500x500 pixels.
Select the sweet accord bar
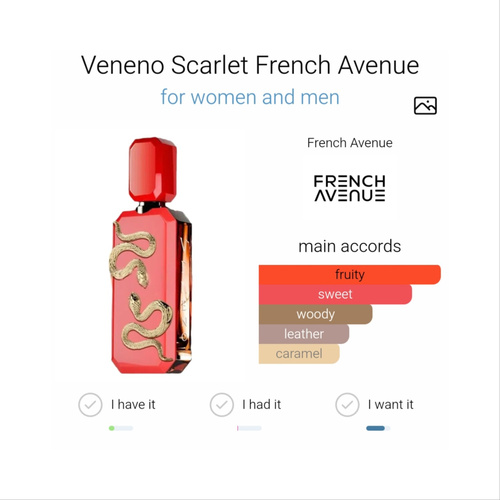pyautogui.click(x=335, y=294)
